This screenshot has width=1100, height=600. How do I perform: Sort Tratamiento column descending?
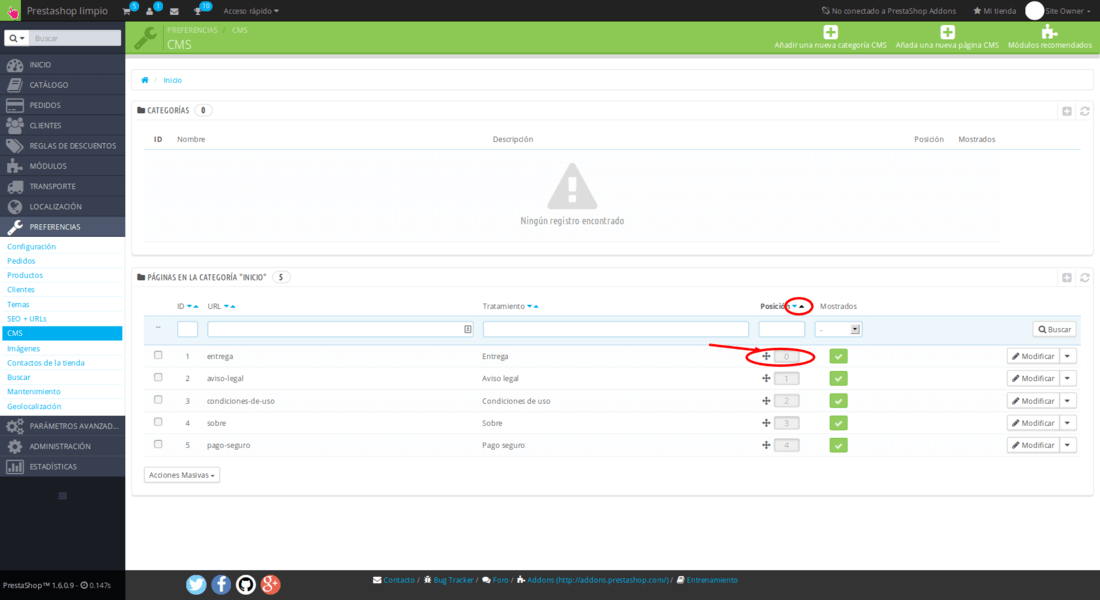click(530, 307)
